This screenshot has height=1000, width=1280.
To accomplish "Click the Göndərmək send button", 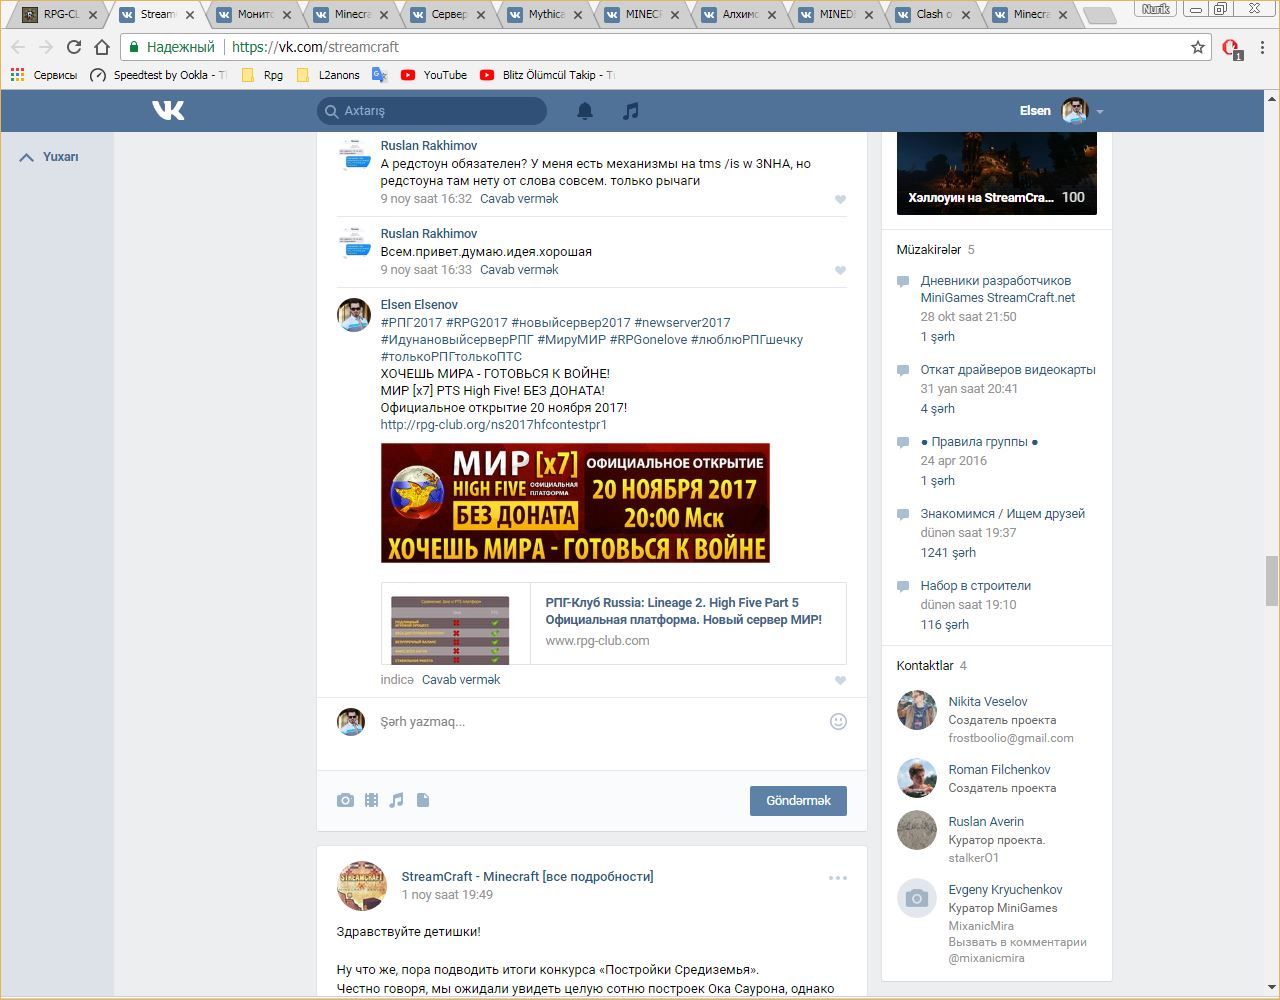I will [798, 800].
